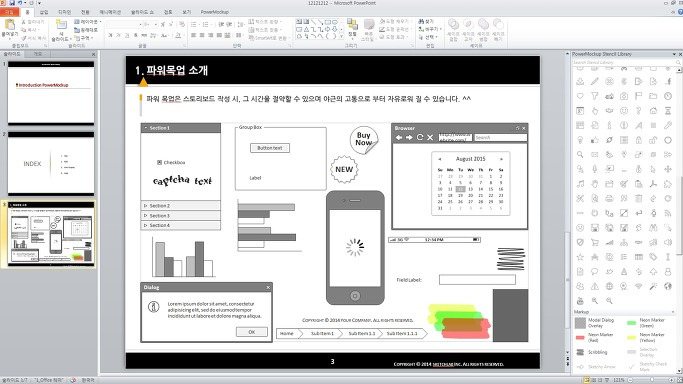Toggle Italic formatting in the ribbon
Viewport: 683px width, 384px height.
click(118, 35)
